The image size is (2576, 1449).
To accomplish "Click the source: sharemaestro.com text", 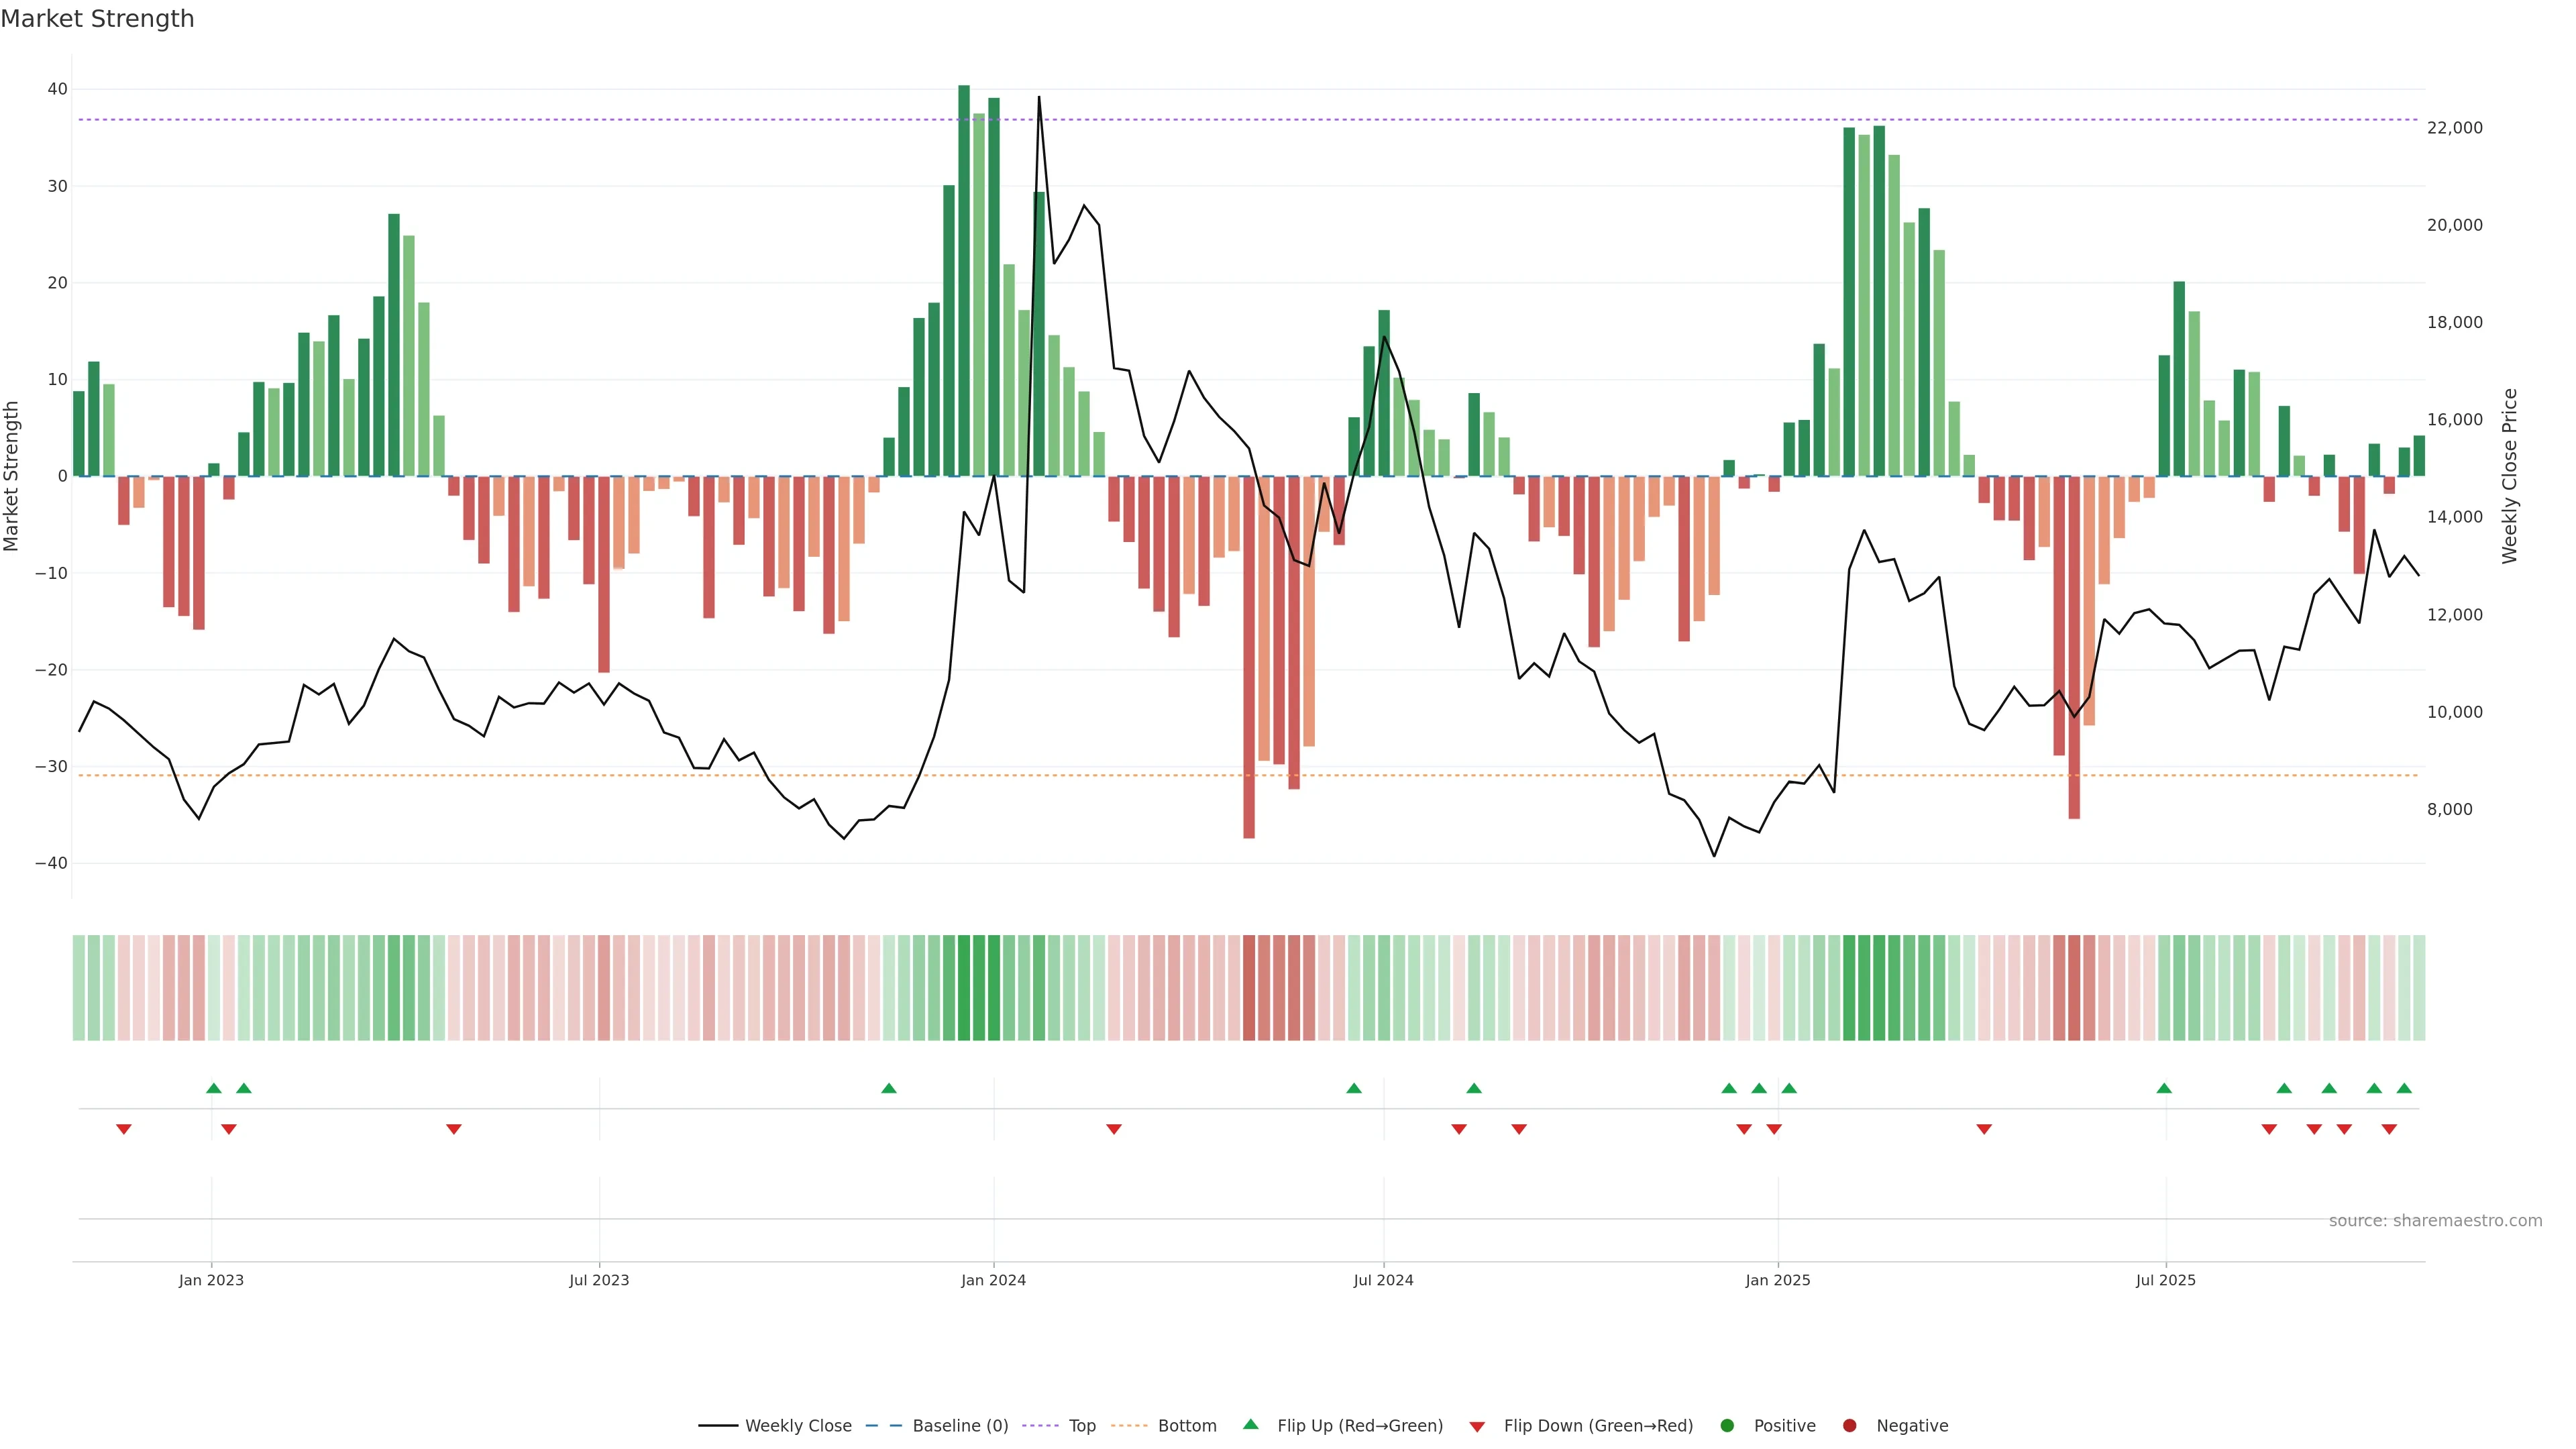I will click(x=2435, y=1220).
